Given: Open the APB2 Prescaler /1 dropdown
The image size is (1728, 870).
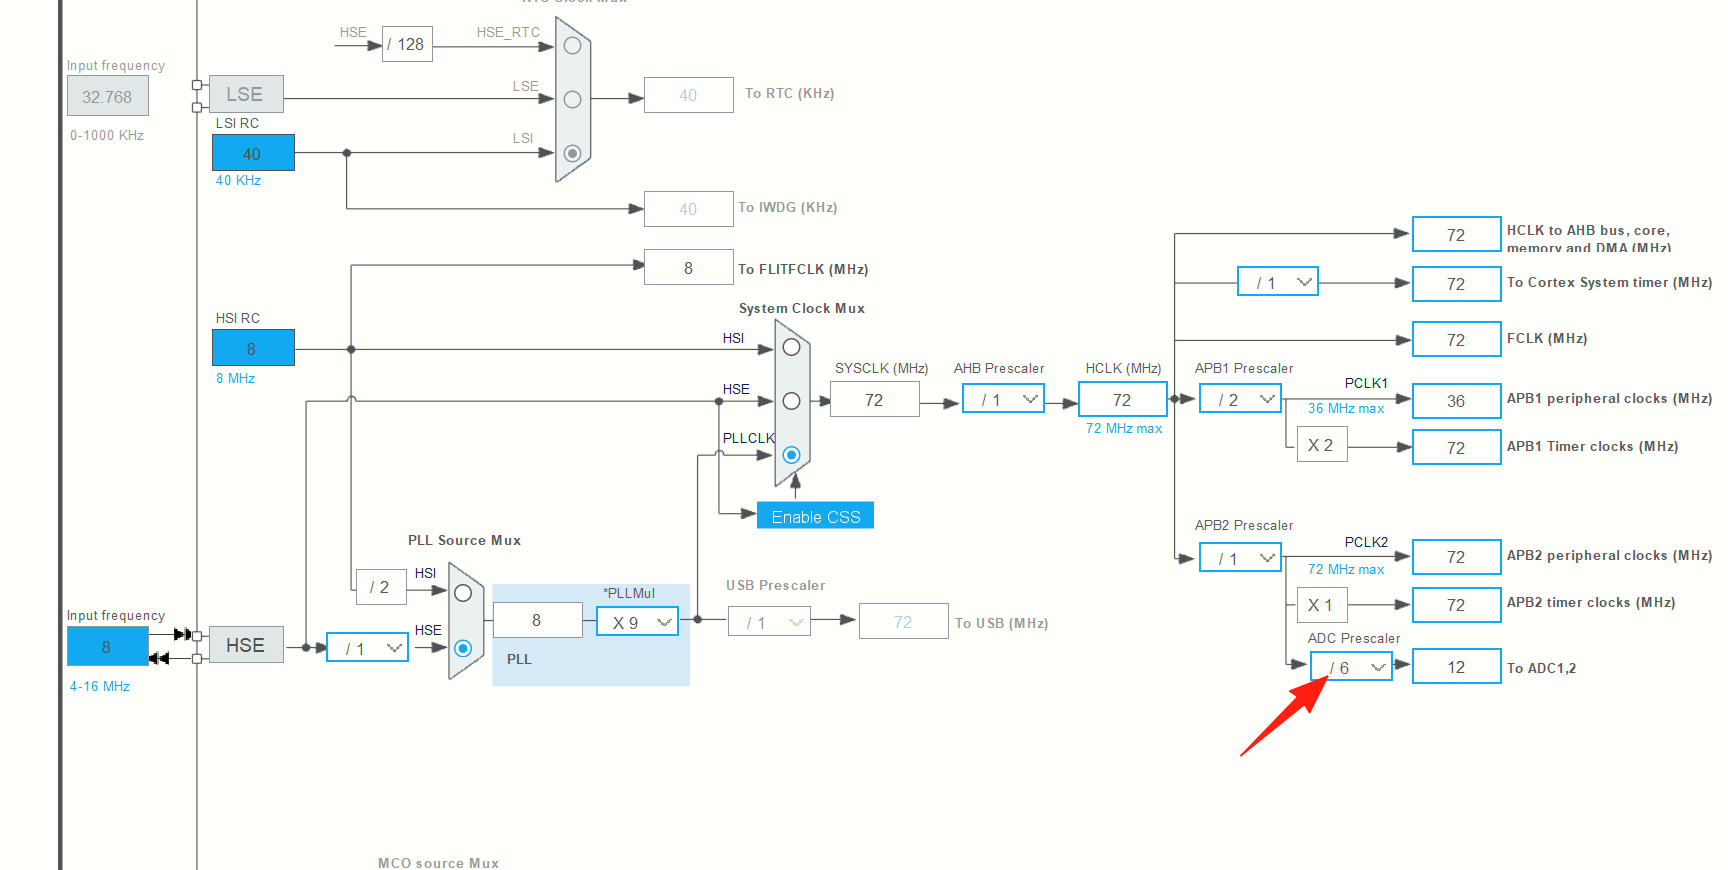Looking at the screenshot, I should 1240,558.
